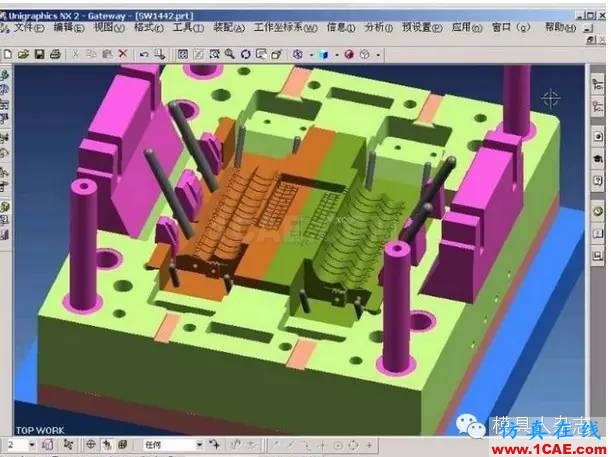Click the second icon after the 2 dropdown
This screenshot has height=457, width=611.
point(69,444)
